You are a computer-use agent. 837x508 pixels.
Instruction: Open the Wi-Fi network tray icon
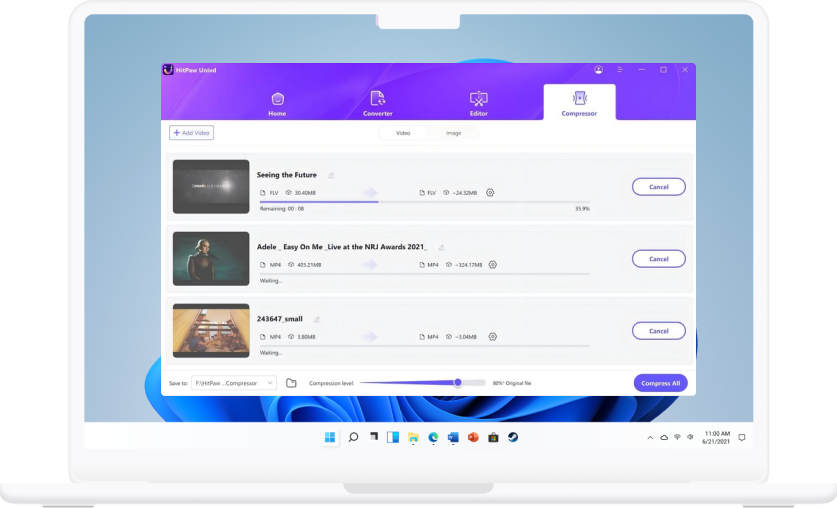pos(677,437)
